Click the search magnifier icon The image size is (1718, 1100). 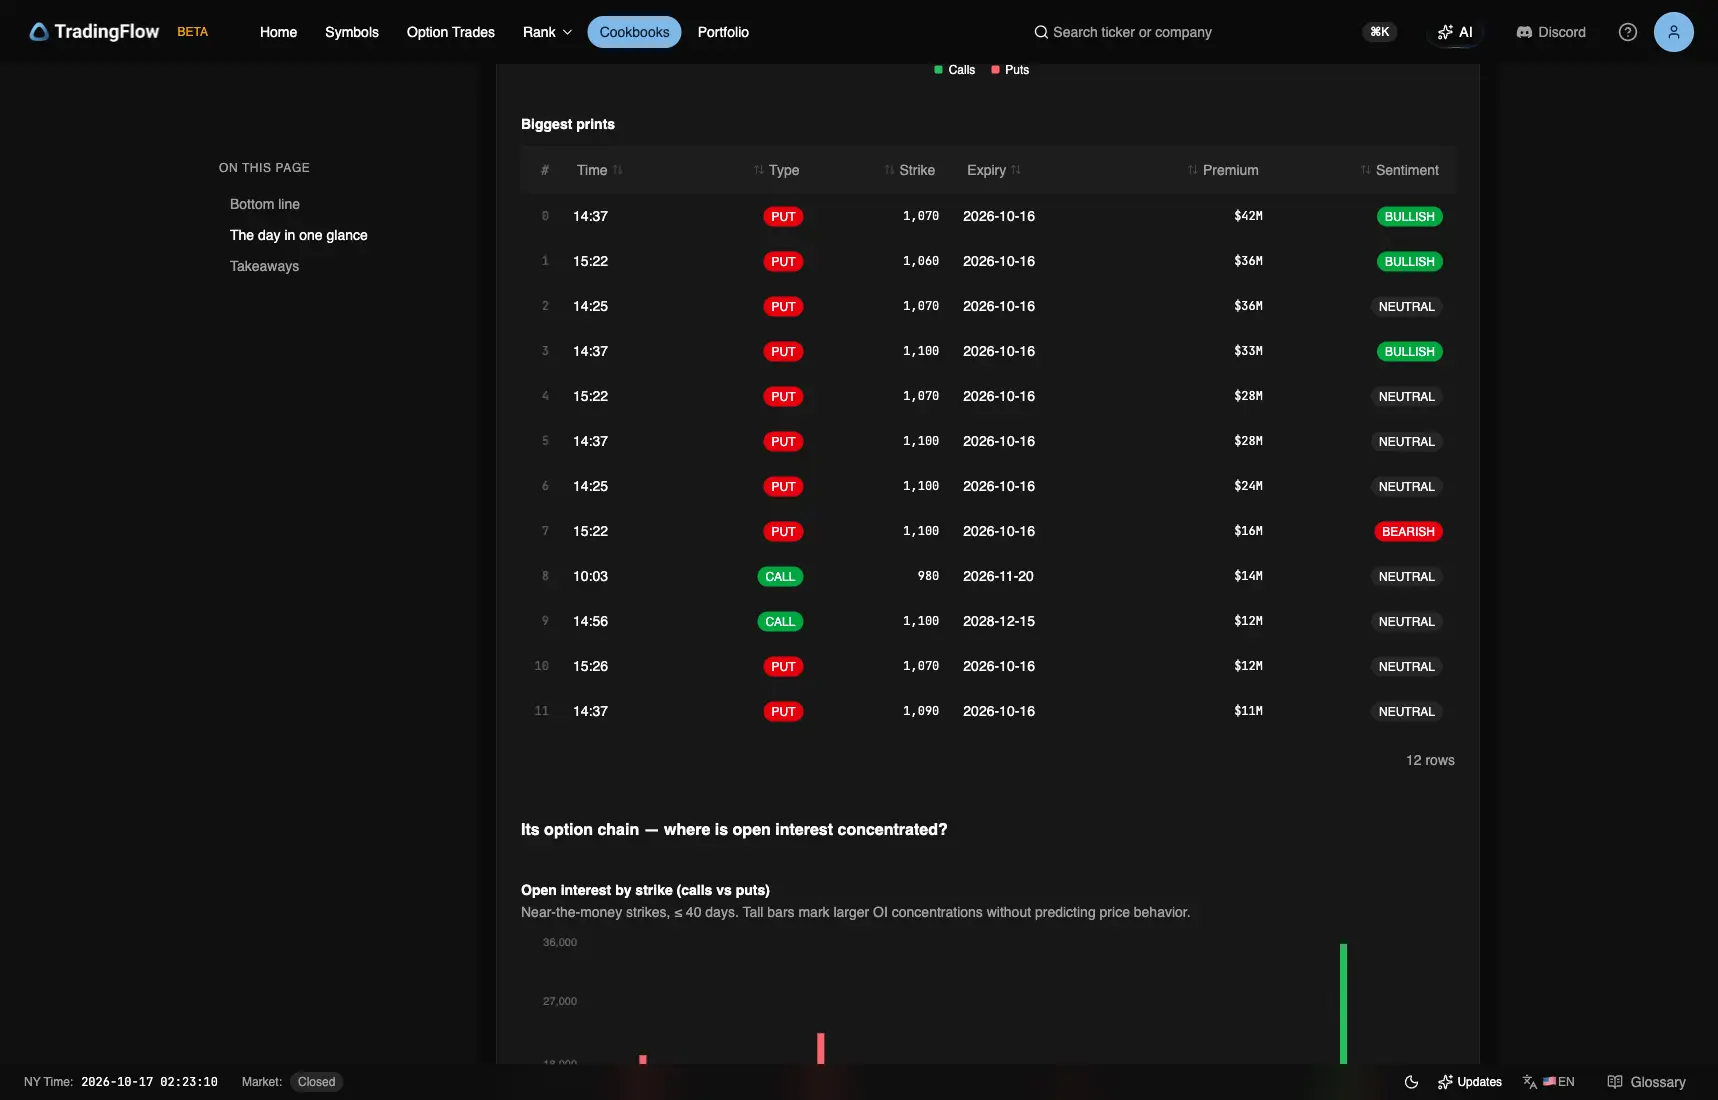coord(1041,32)
